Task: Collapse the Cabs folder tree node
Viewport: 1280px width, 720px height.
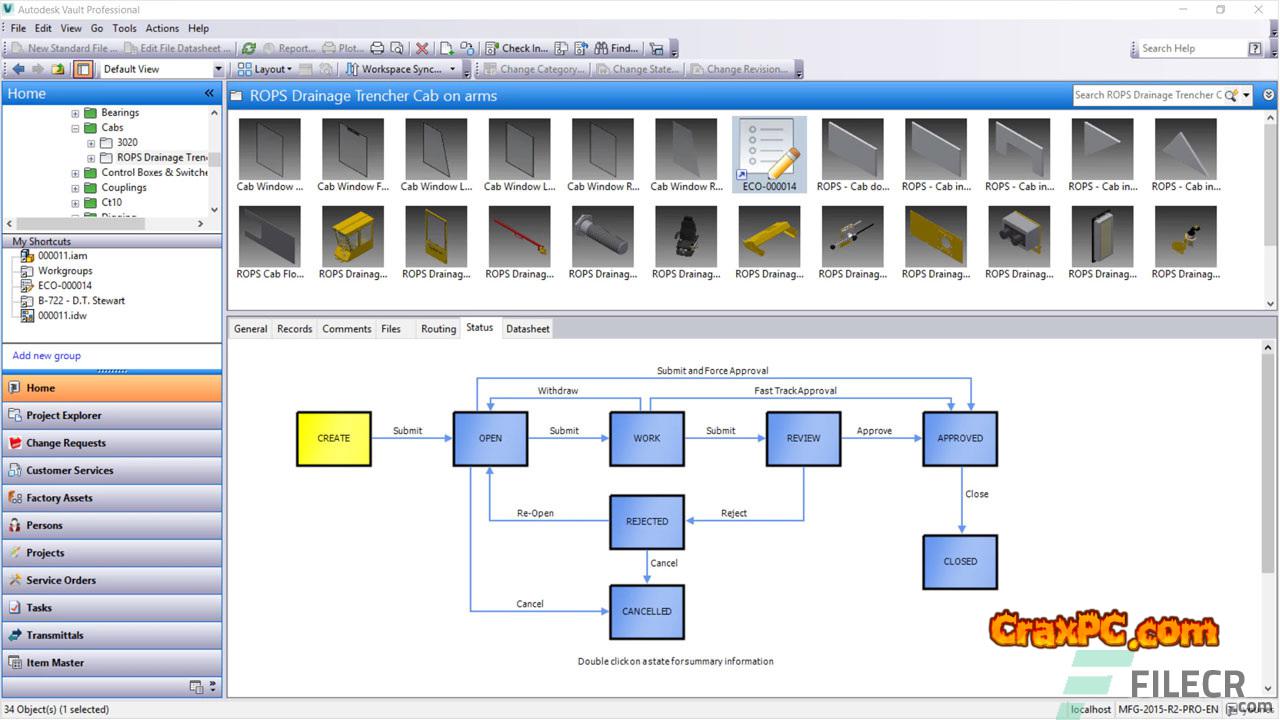Action: click(x=76, y=128)
